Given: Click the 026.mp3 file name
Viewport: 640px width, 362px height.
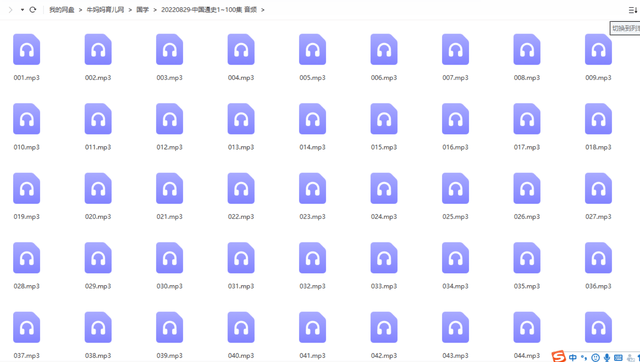Looking at the screenshot, I should 527,217.
